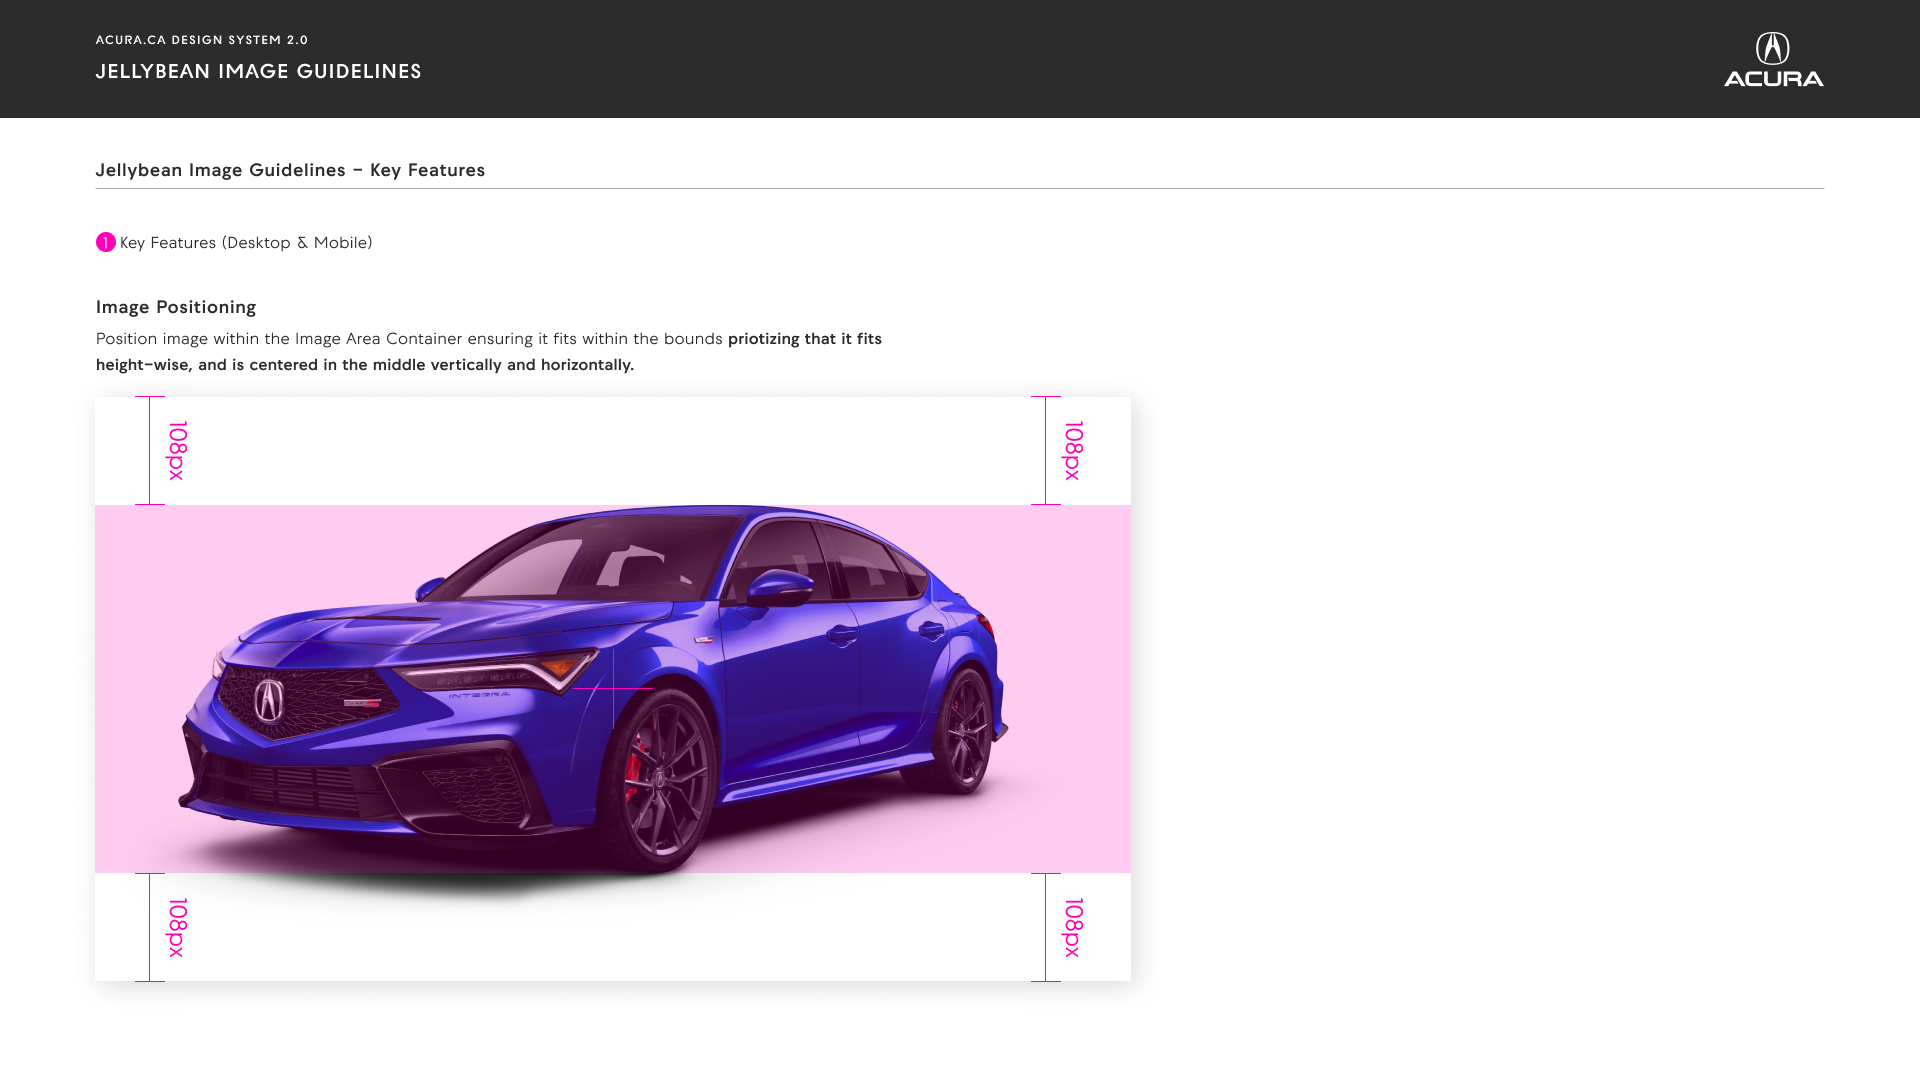Click the "Jellybean Image Guidelines – Key Features" heading
This screenshot has height=1080, width=1920.
coord(290,170)
